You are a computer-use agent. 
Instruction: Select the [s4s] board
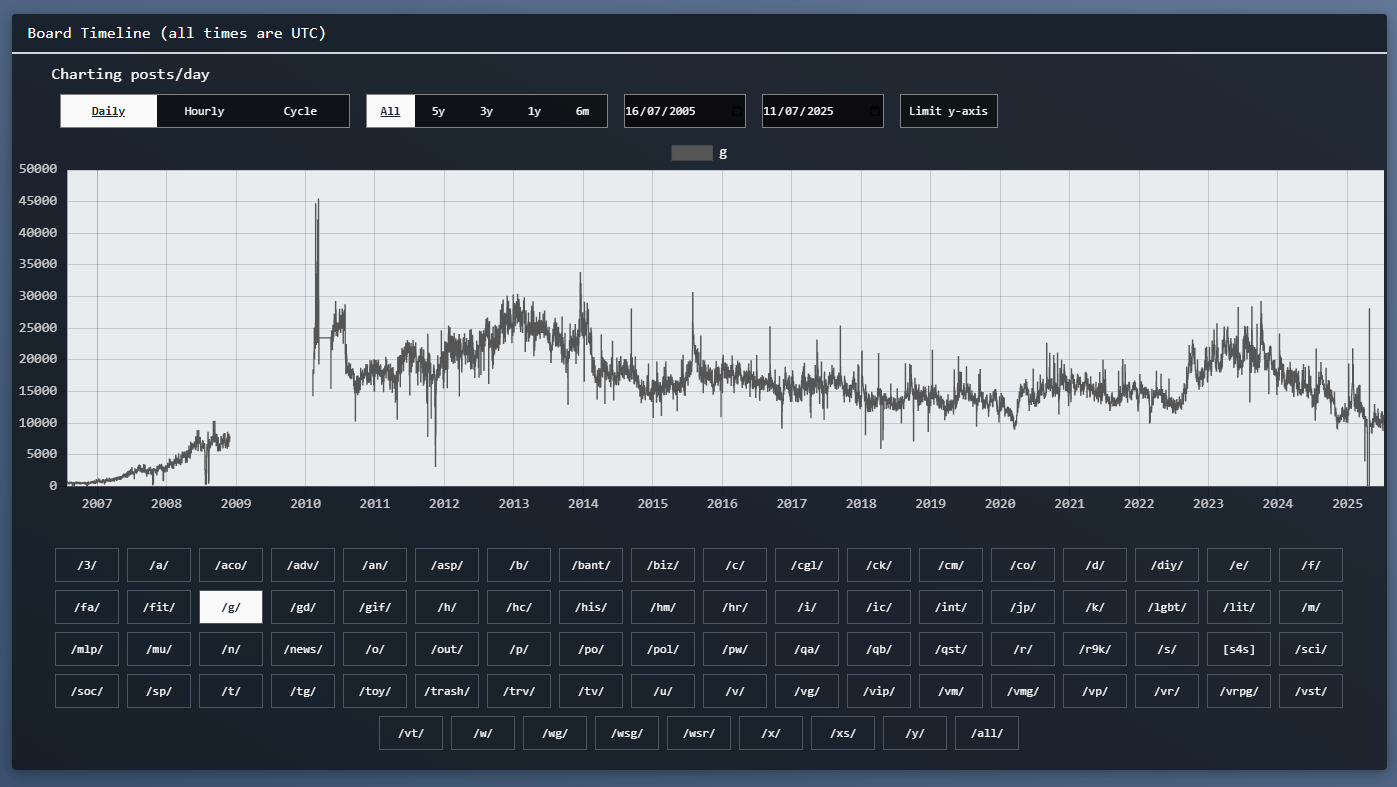(1239, 649)
